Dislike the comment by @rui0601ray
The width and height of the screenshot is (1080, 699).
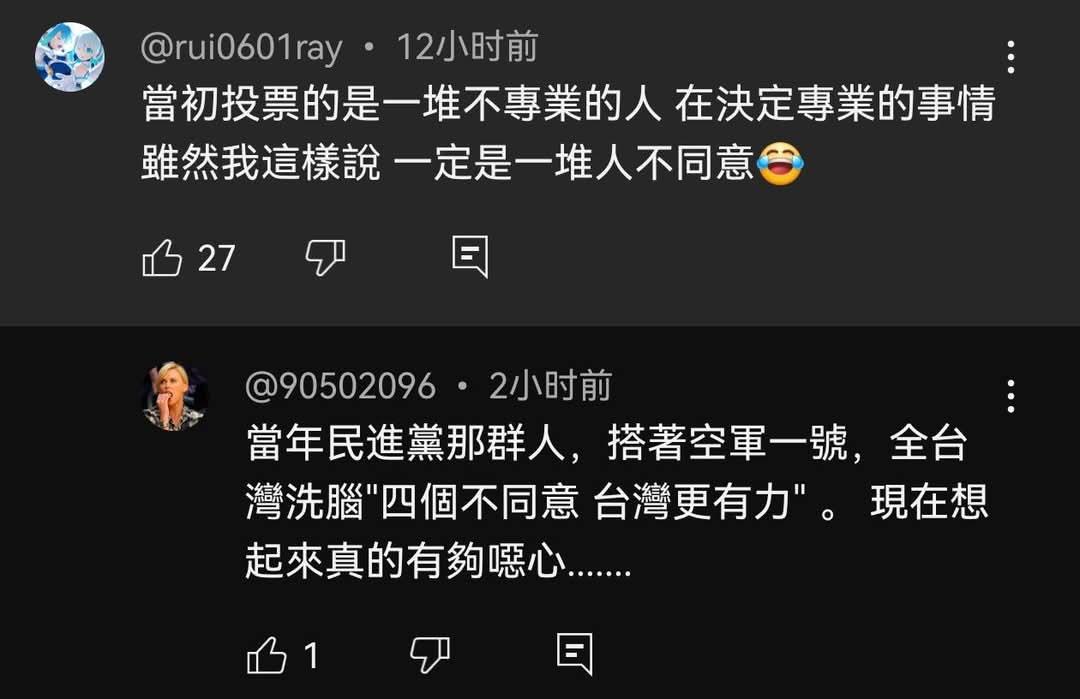pyautogui.click(x=325, y=258)
